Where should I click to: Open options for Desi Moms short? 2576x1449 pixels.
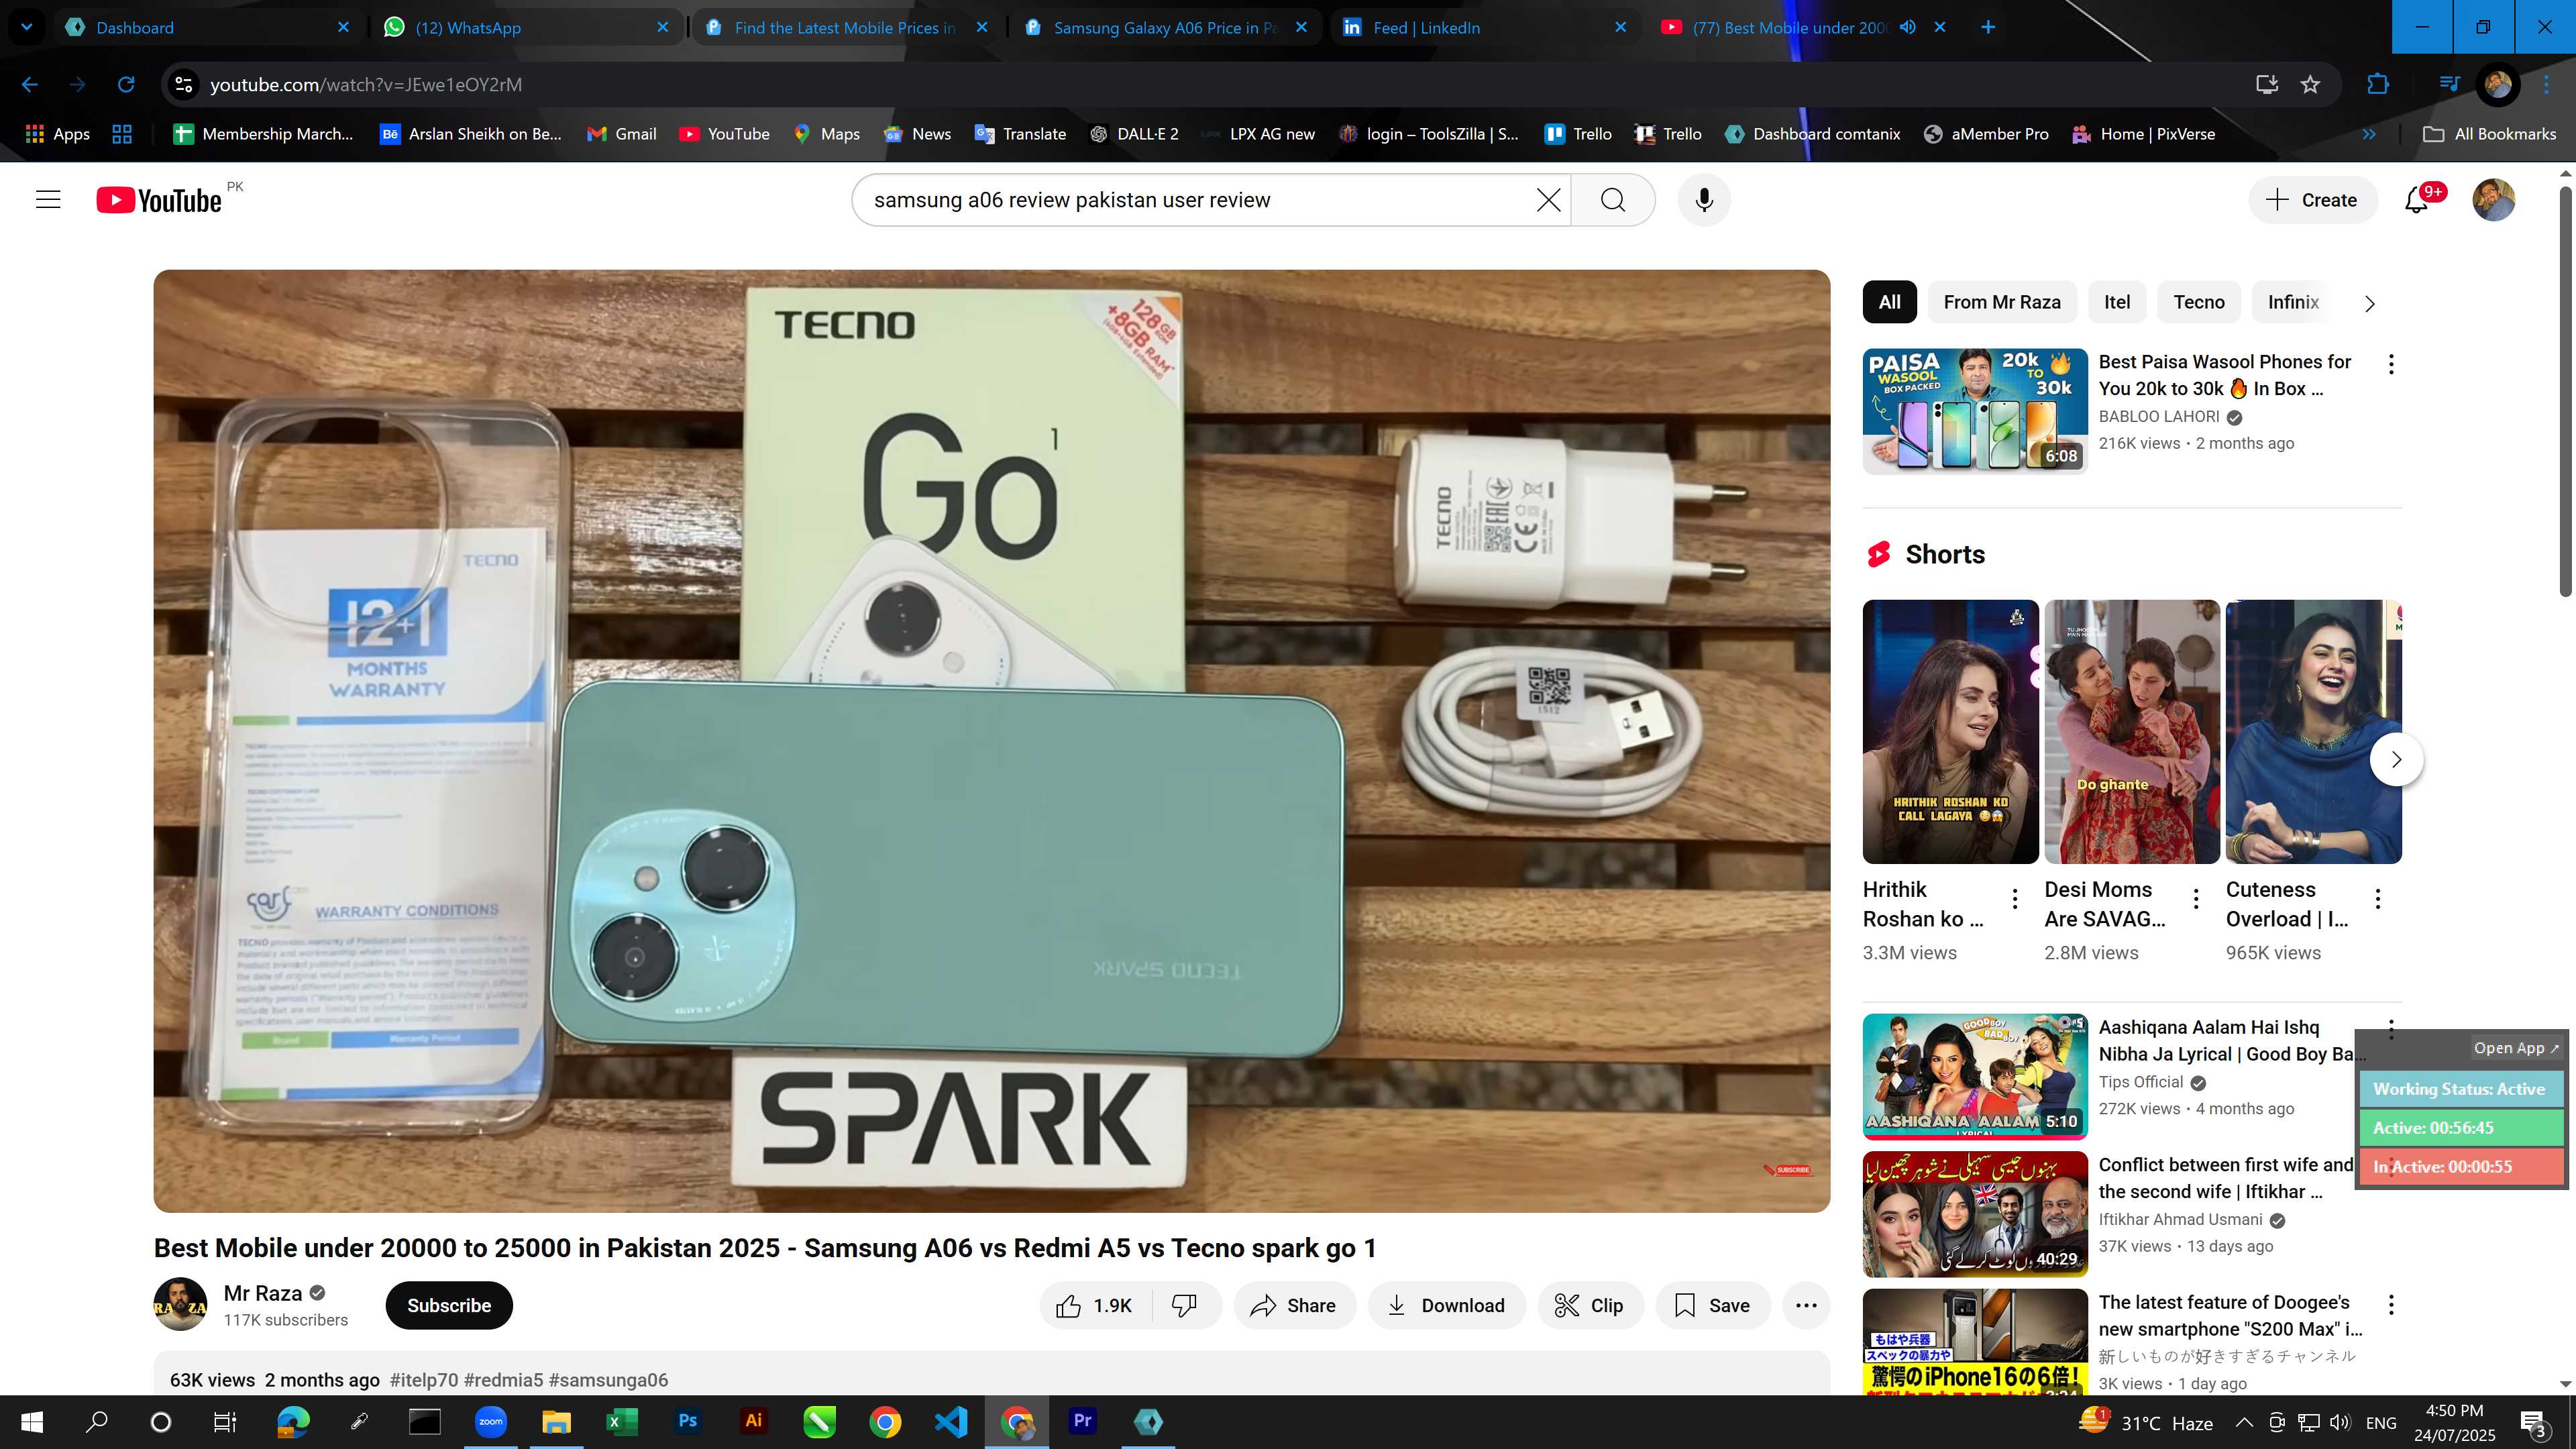tap(2196, 899)
